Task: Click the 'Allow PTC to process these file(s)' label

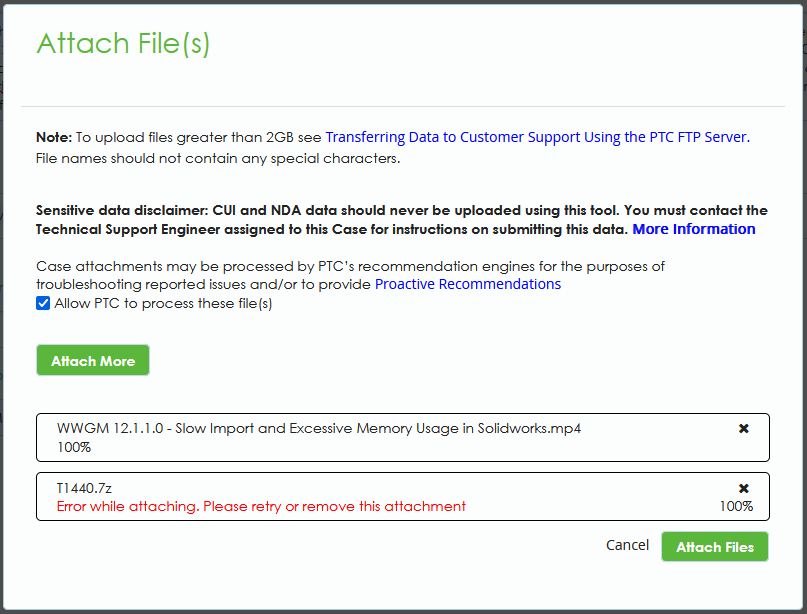Action: click(x=163, y=303)
